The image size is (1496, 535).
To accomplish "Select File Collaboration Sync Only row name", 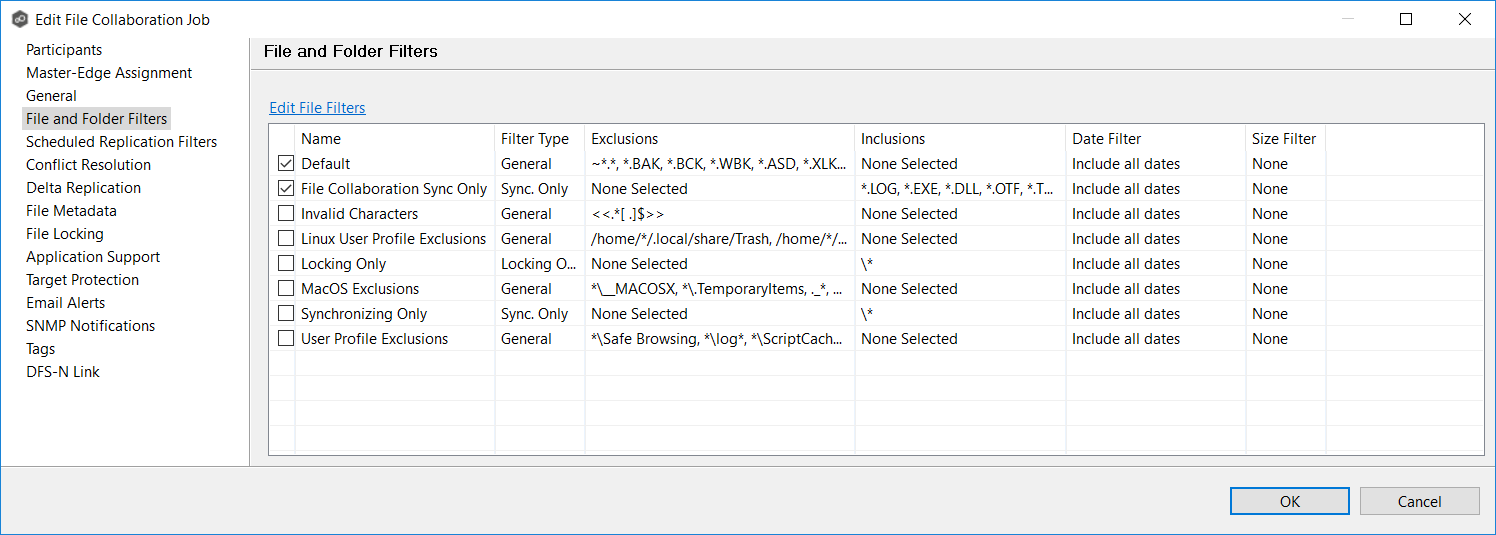I will pyautogui.click(x=394, y=188).
